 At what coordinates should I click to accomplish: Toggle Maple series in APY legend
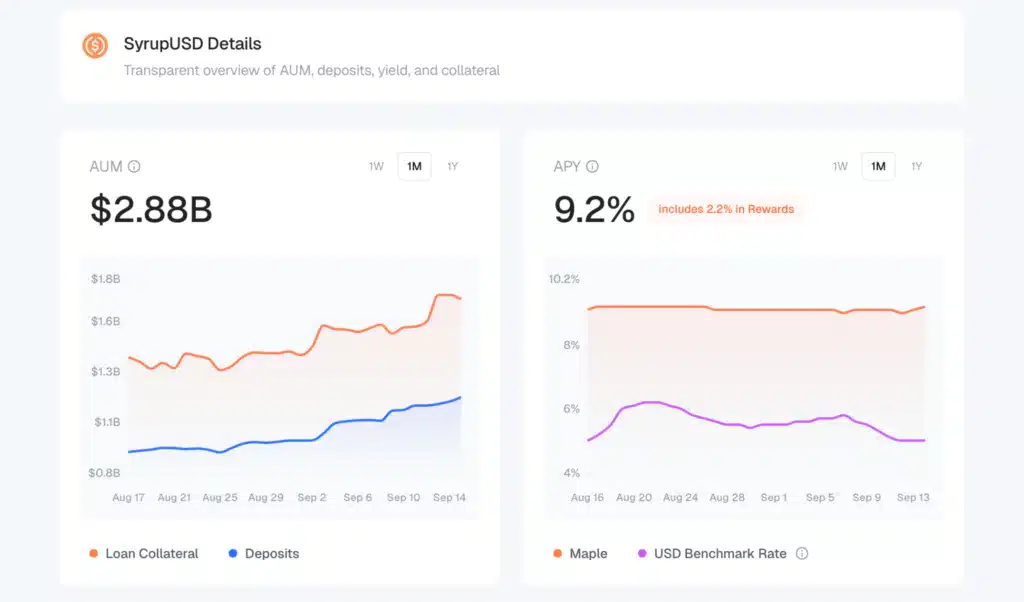point(588,553)
